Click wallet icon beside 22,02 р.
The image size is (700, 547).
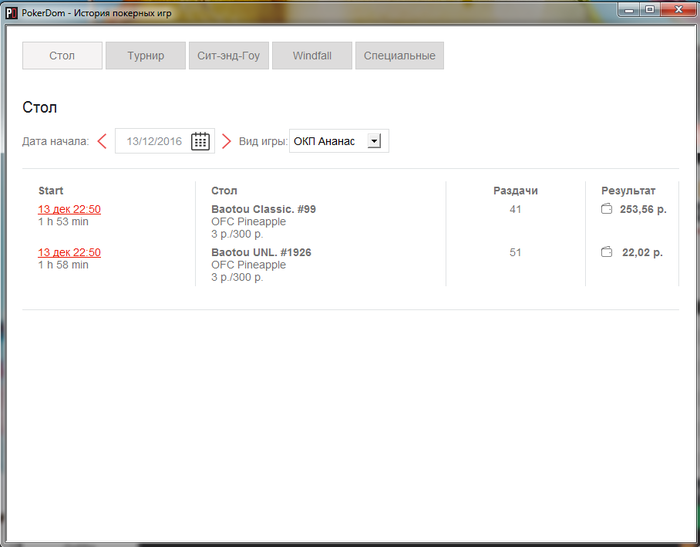[606, 252]
